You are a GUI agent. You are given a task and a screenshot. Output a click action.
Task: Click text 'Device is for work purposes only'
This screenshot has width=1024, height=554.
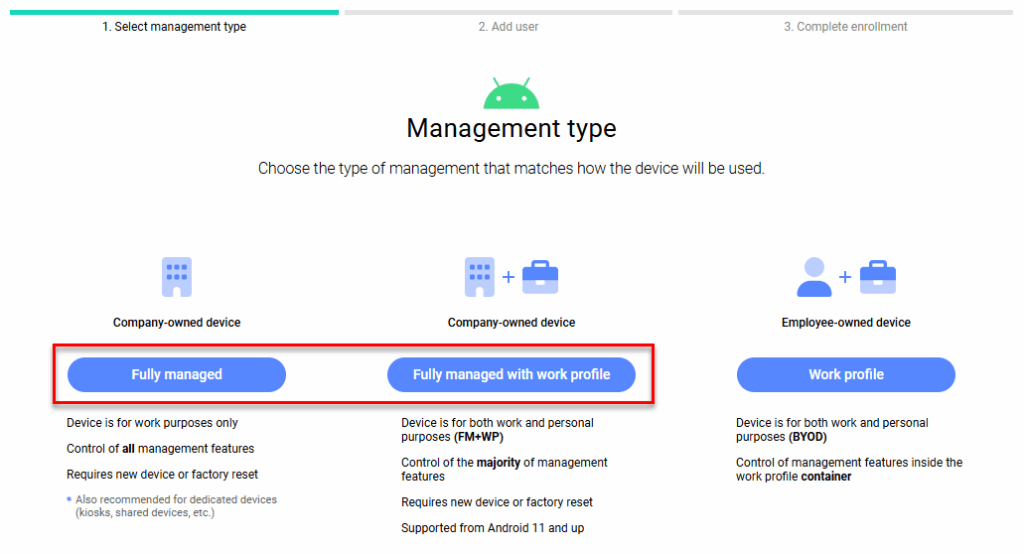click(152, 423)
